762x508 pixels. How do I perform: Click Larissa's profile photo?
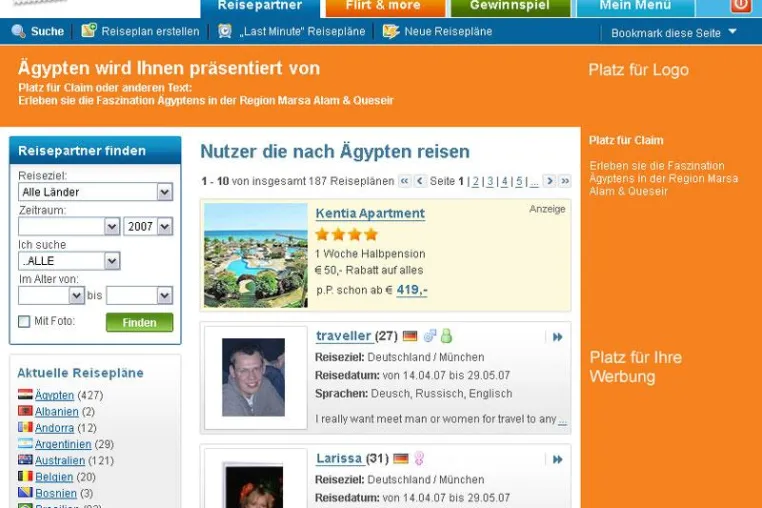click(x=254, y=487)
